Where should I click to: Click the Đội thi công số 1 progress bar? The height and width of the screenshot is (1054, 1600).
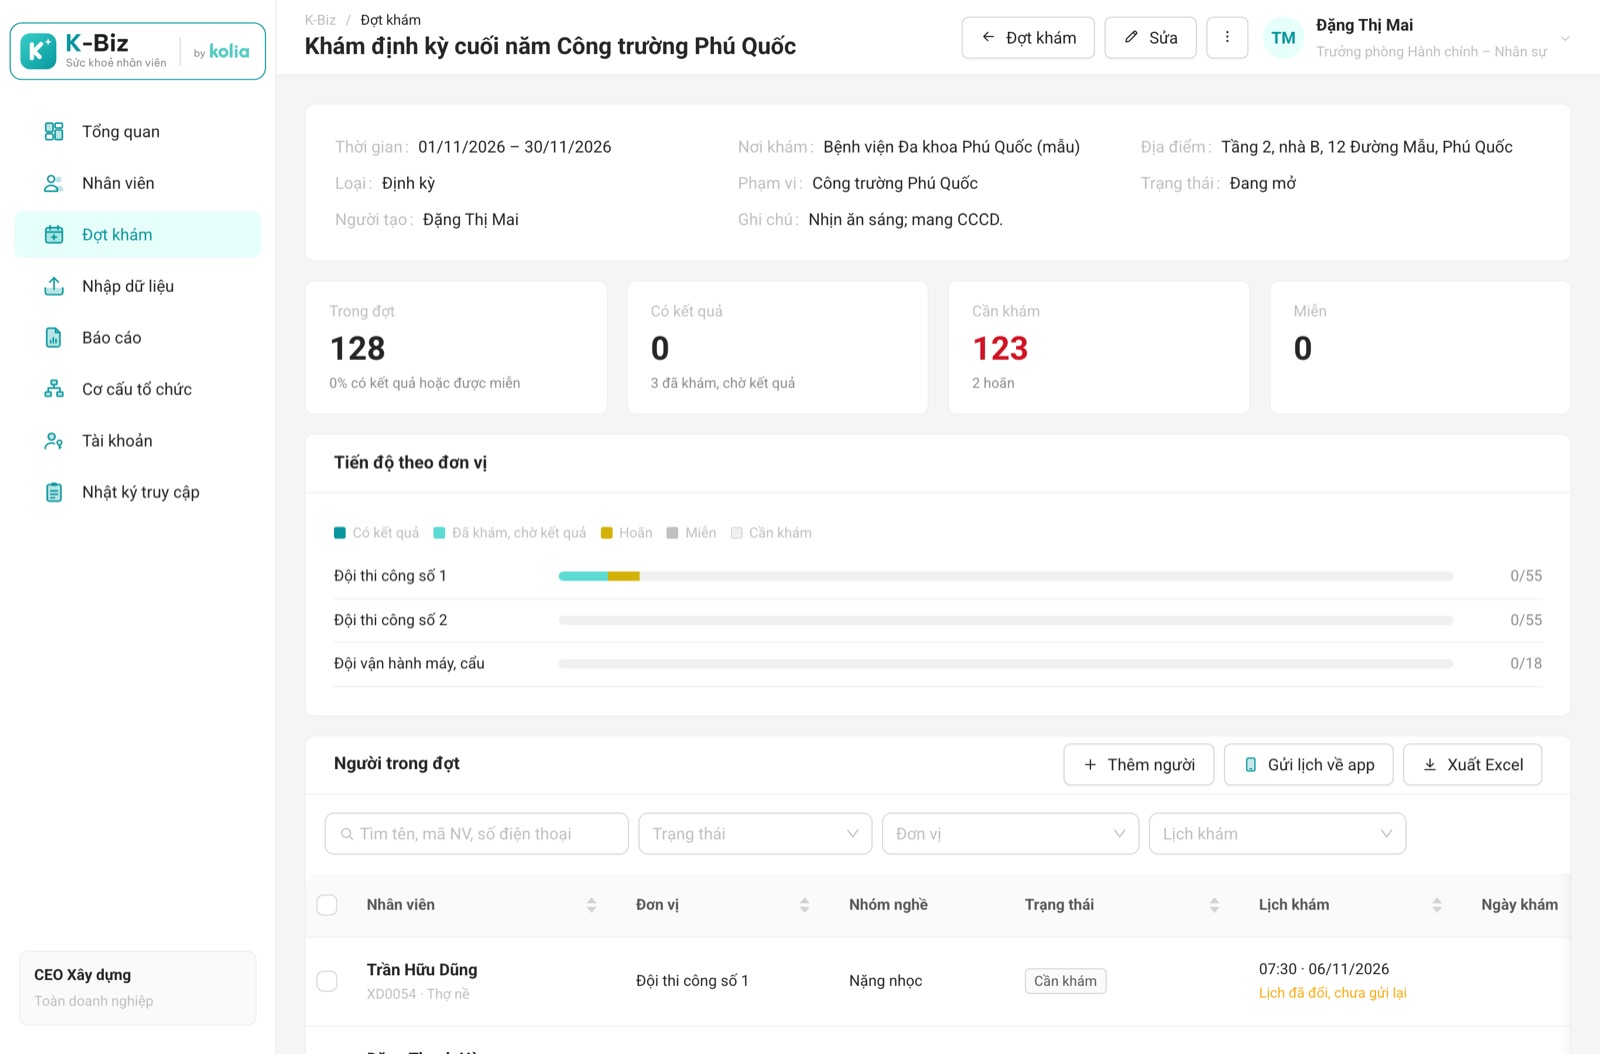1005,576
